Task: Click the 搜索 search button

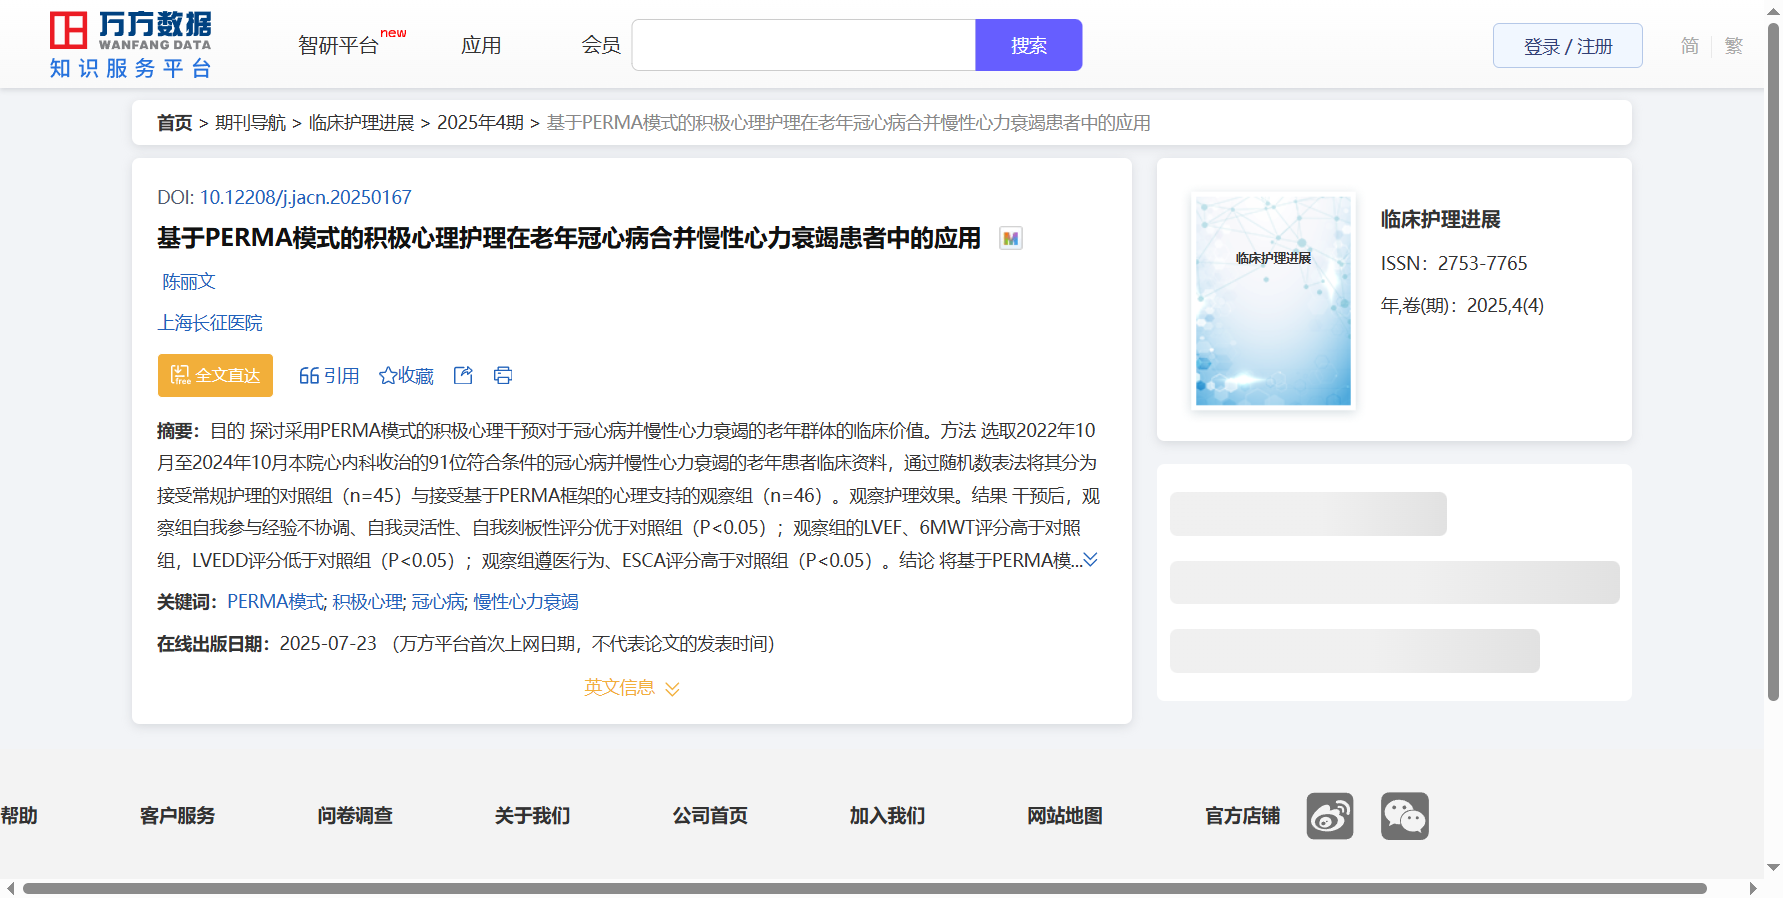Action: 1029,45
